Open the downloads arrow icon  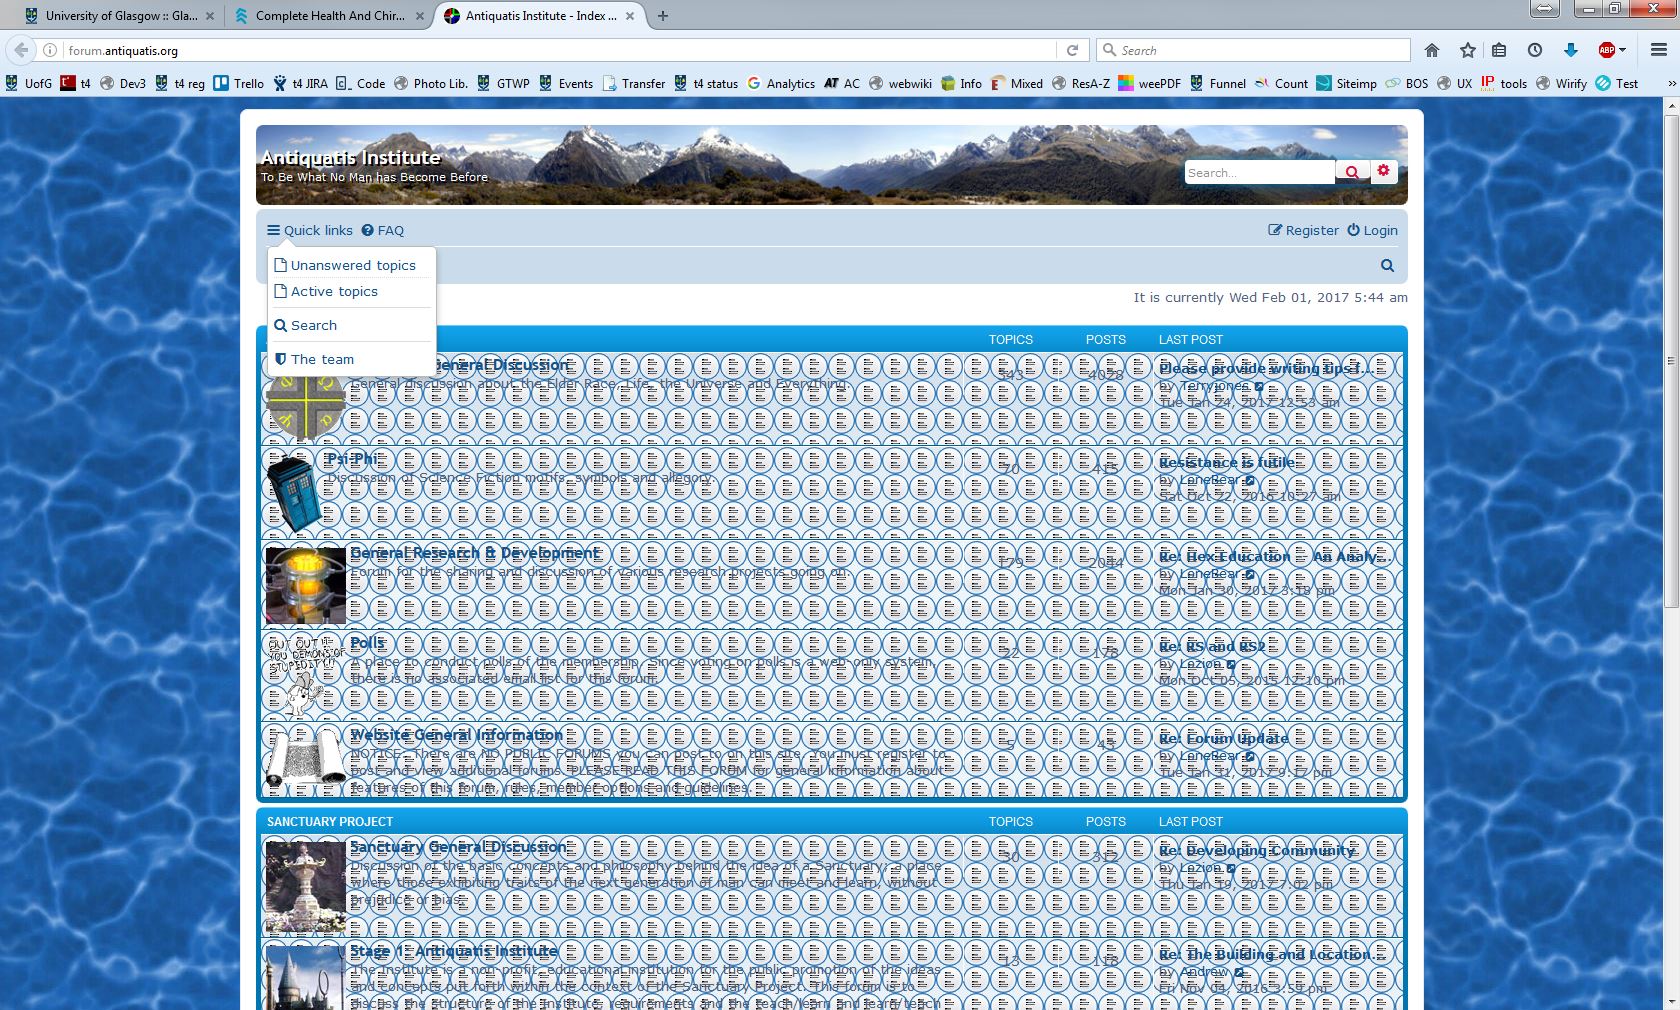pyautogui.click(x=1570, y=50)
